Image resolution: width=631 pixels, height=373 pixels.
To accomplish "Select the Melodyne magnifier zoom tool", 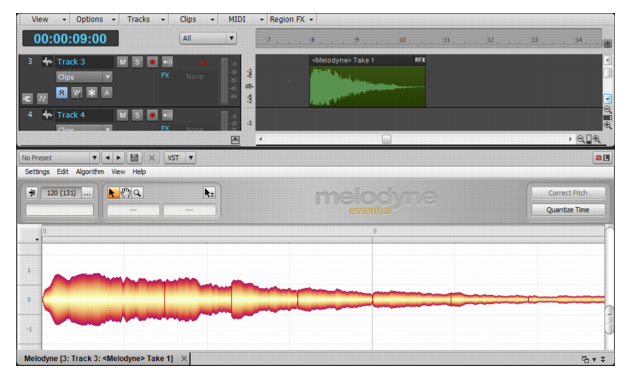I will pyautogui.click(x=137, y=193).
